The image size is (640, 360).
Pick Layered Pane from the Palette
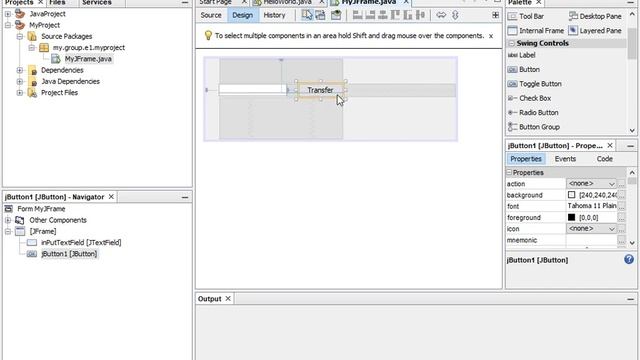click(x=595, y=31)
